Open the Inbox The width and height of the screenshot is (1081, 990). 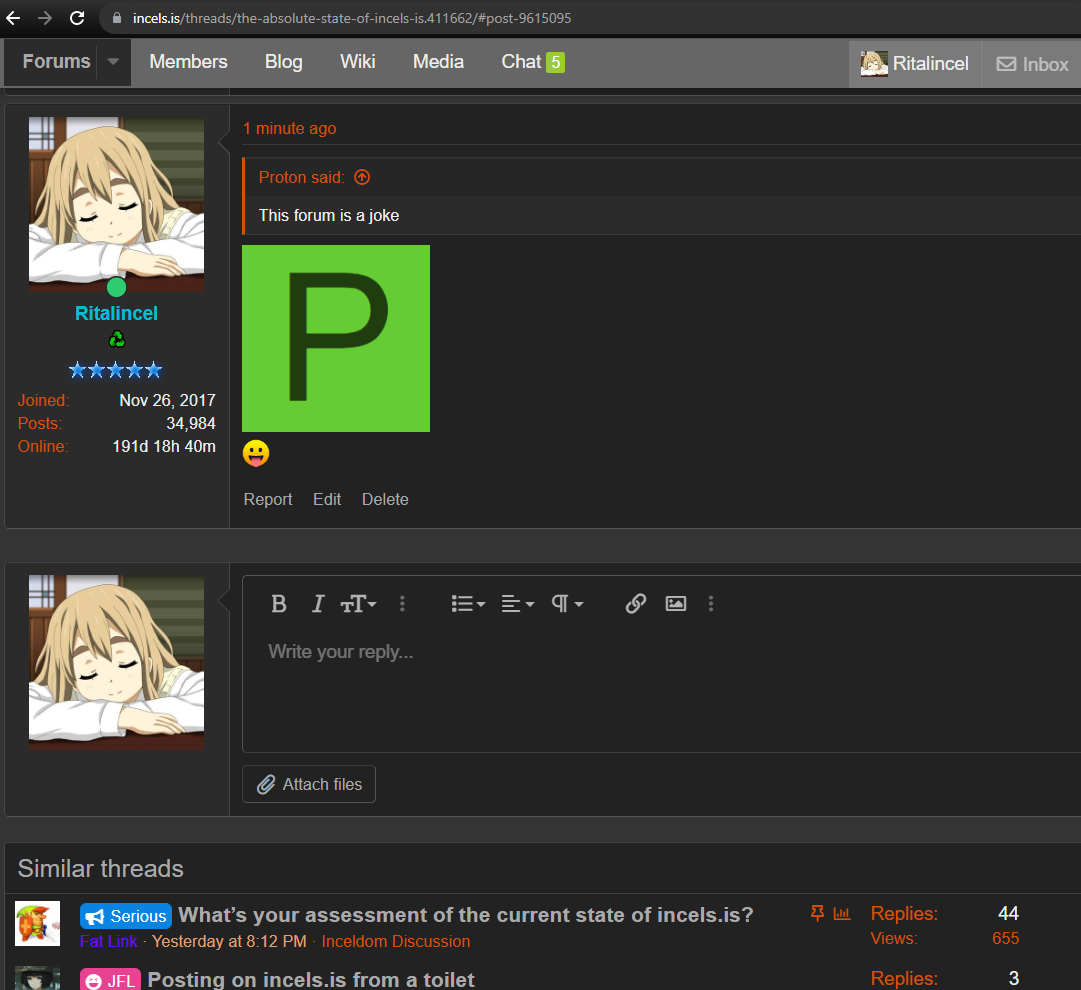(1032, 64)
